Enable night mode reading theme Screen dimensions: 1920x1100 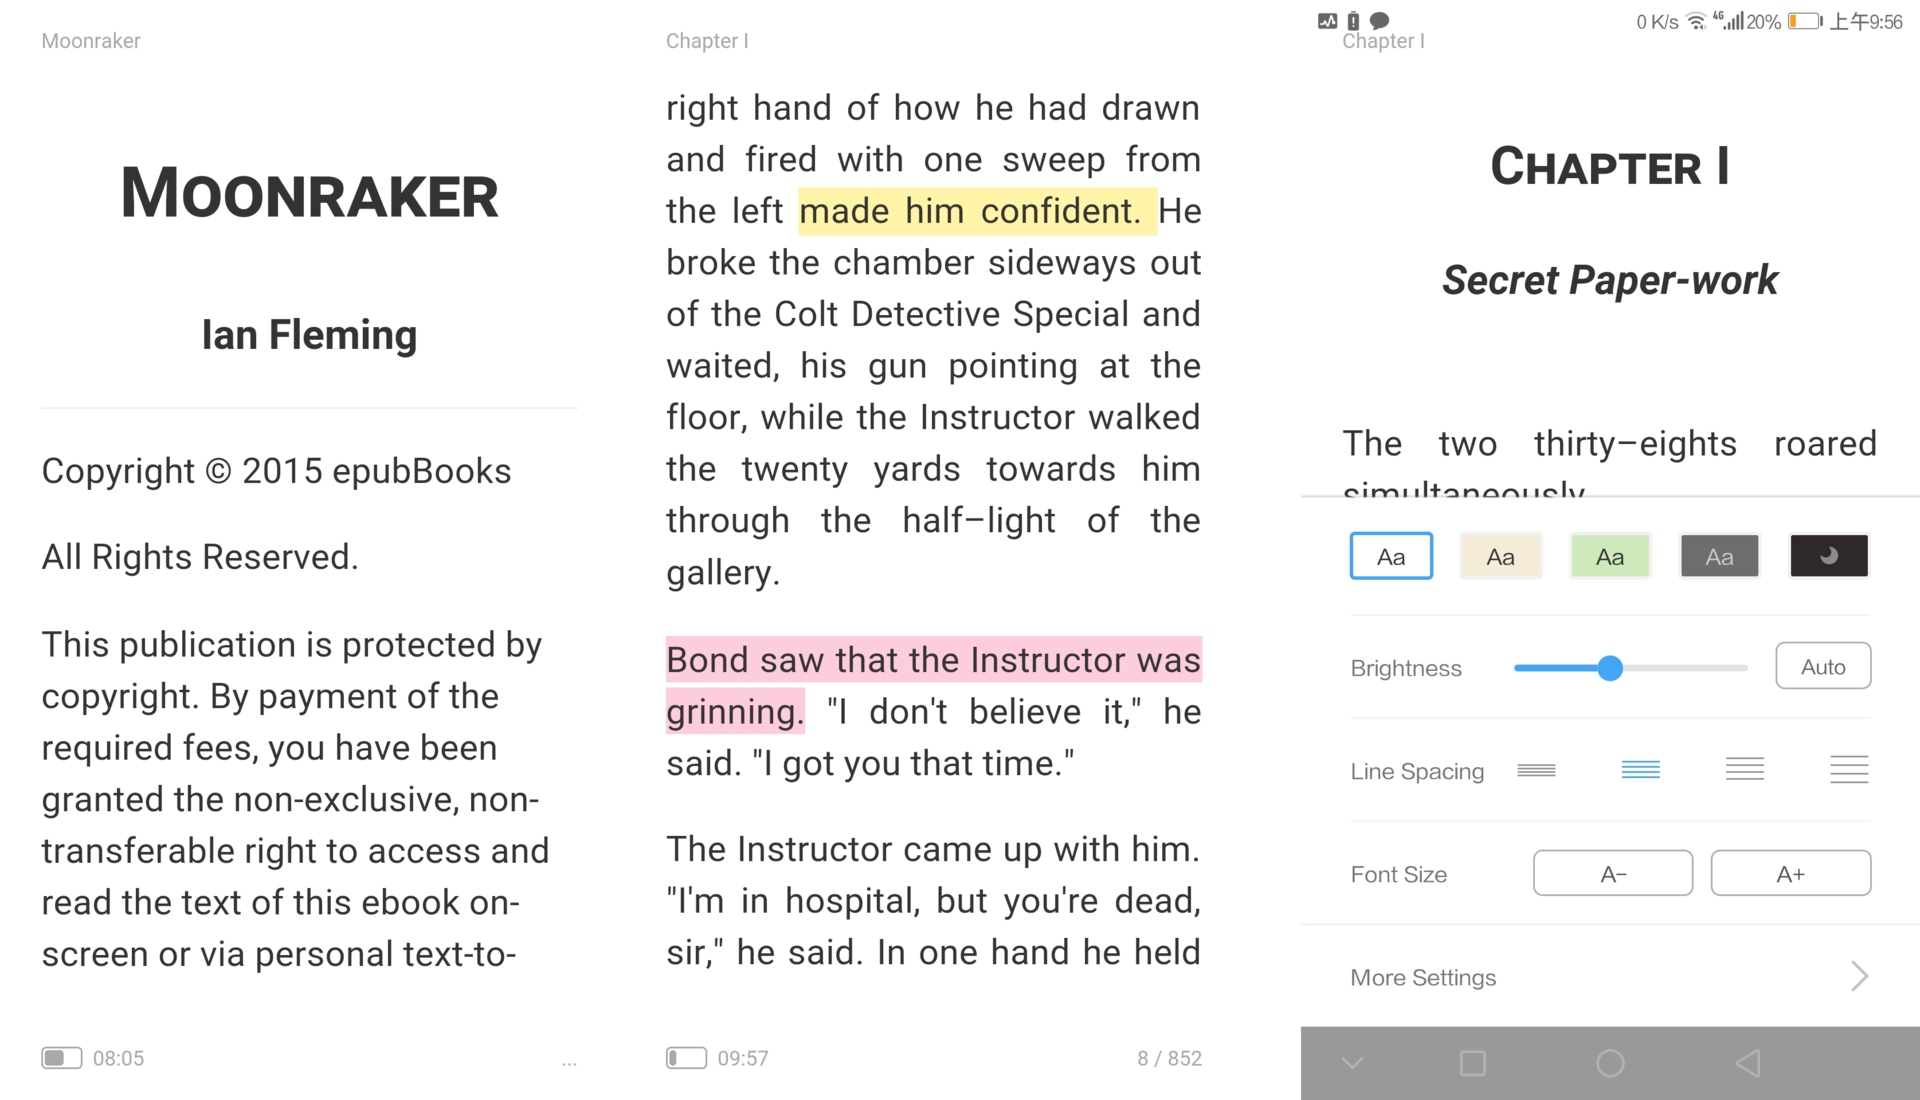[1830, 555]
